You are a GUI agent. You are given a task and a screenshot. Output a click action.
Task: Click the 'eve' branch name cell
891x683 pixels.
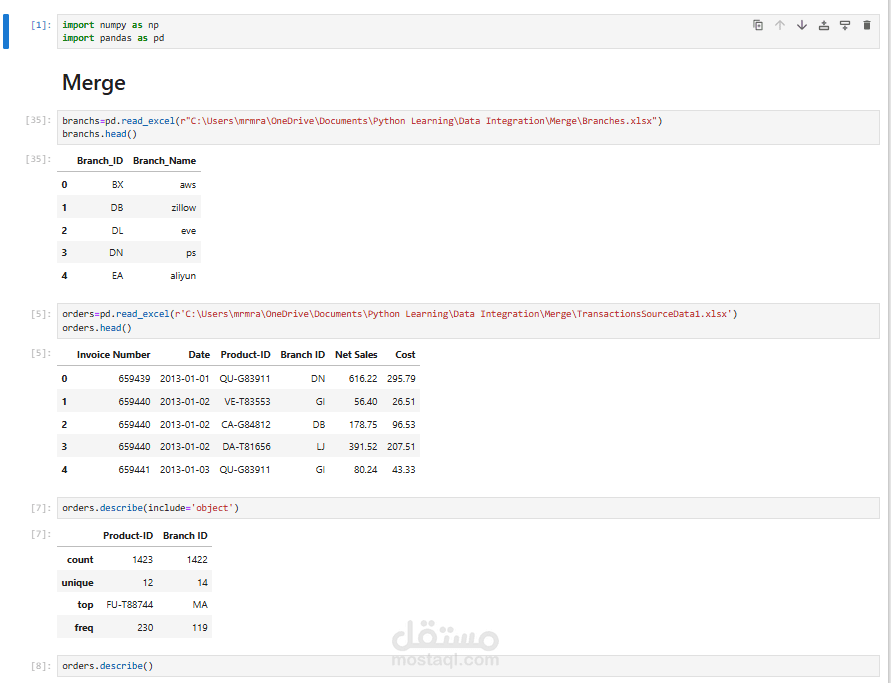[189, 231]
